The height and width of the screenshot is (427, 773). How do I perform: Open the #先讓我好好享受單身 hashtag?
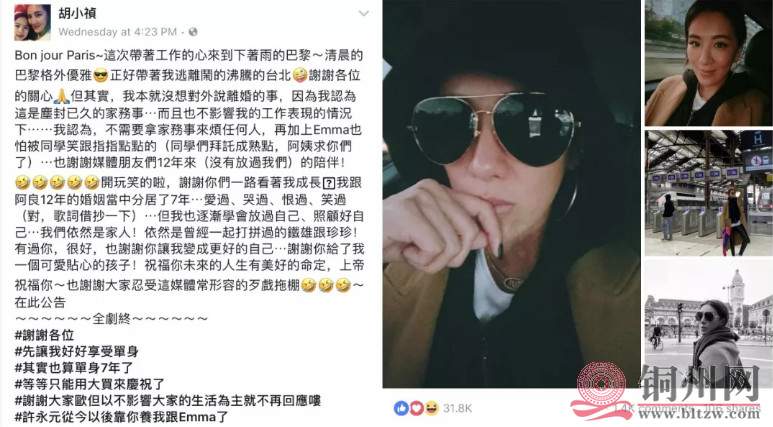pyautogui.click(x=76, y=352)
